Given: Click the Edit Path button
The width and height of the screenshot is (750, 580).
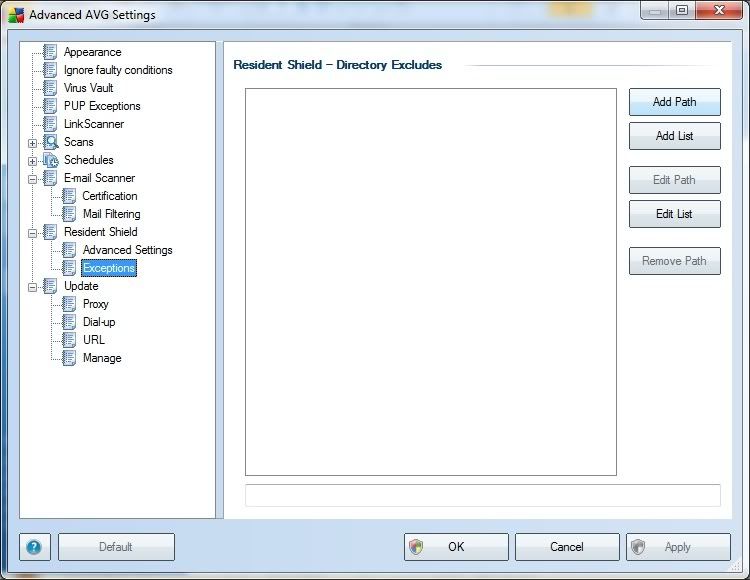Looking at the screenshot, I should [x=674, y=180].
